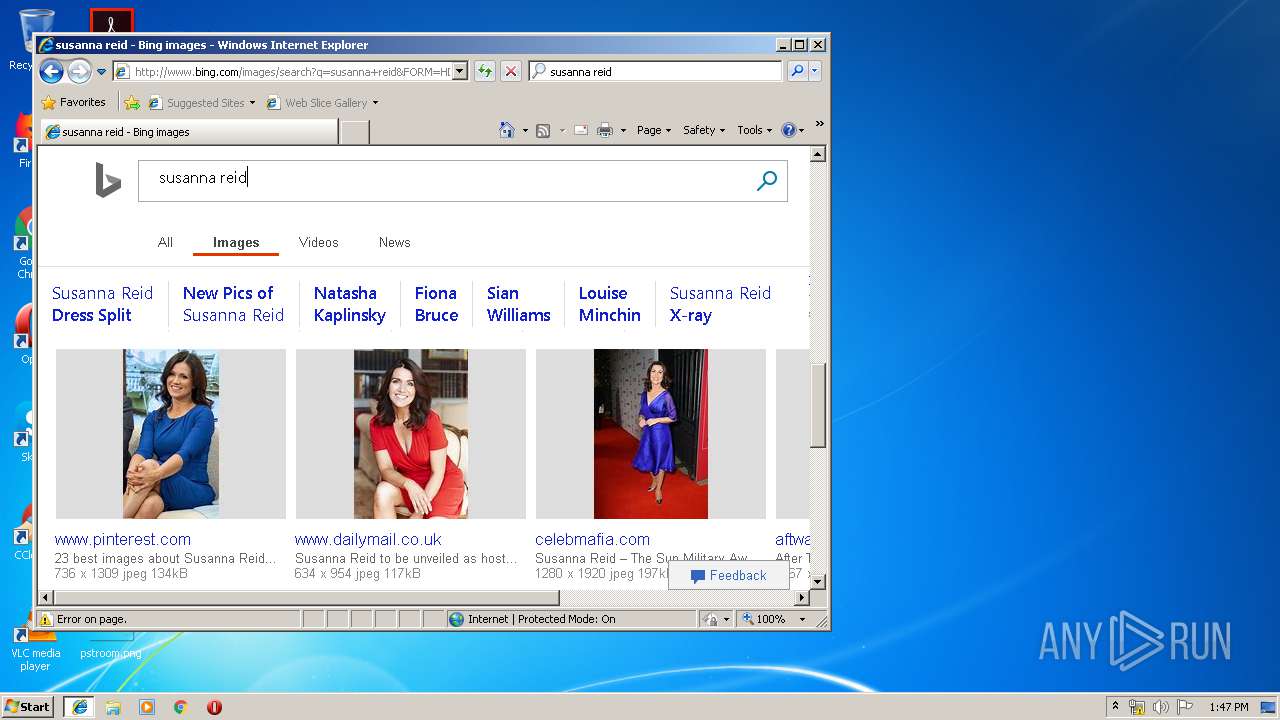Viewport: 1280px width, 720px height.
Task: Click the Windows Start button
Action: [27, 706]
